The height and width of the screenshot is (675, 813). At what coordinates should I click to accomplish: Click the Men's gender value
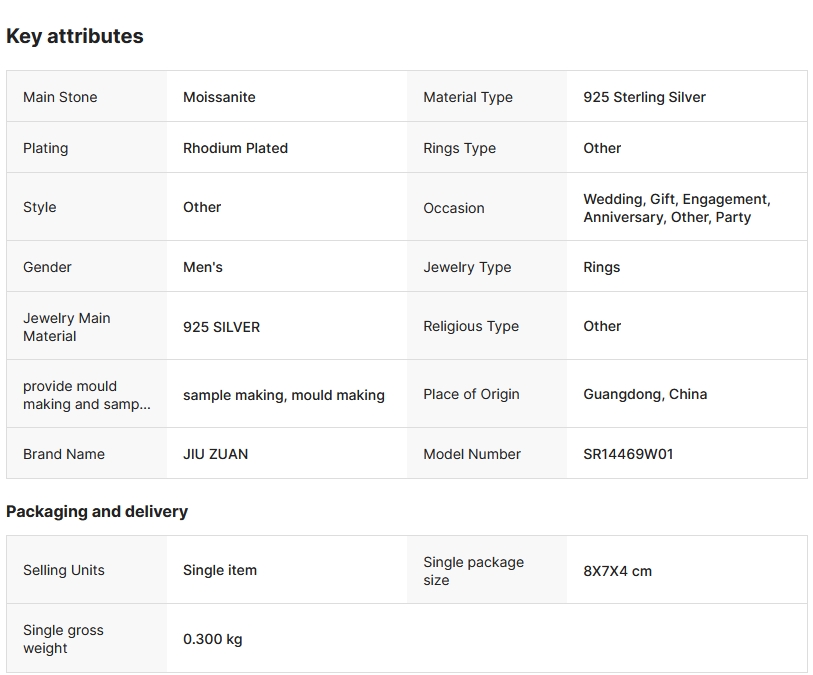(203, 267)
